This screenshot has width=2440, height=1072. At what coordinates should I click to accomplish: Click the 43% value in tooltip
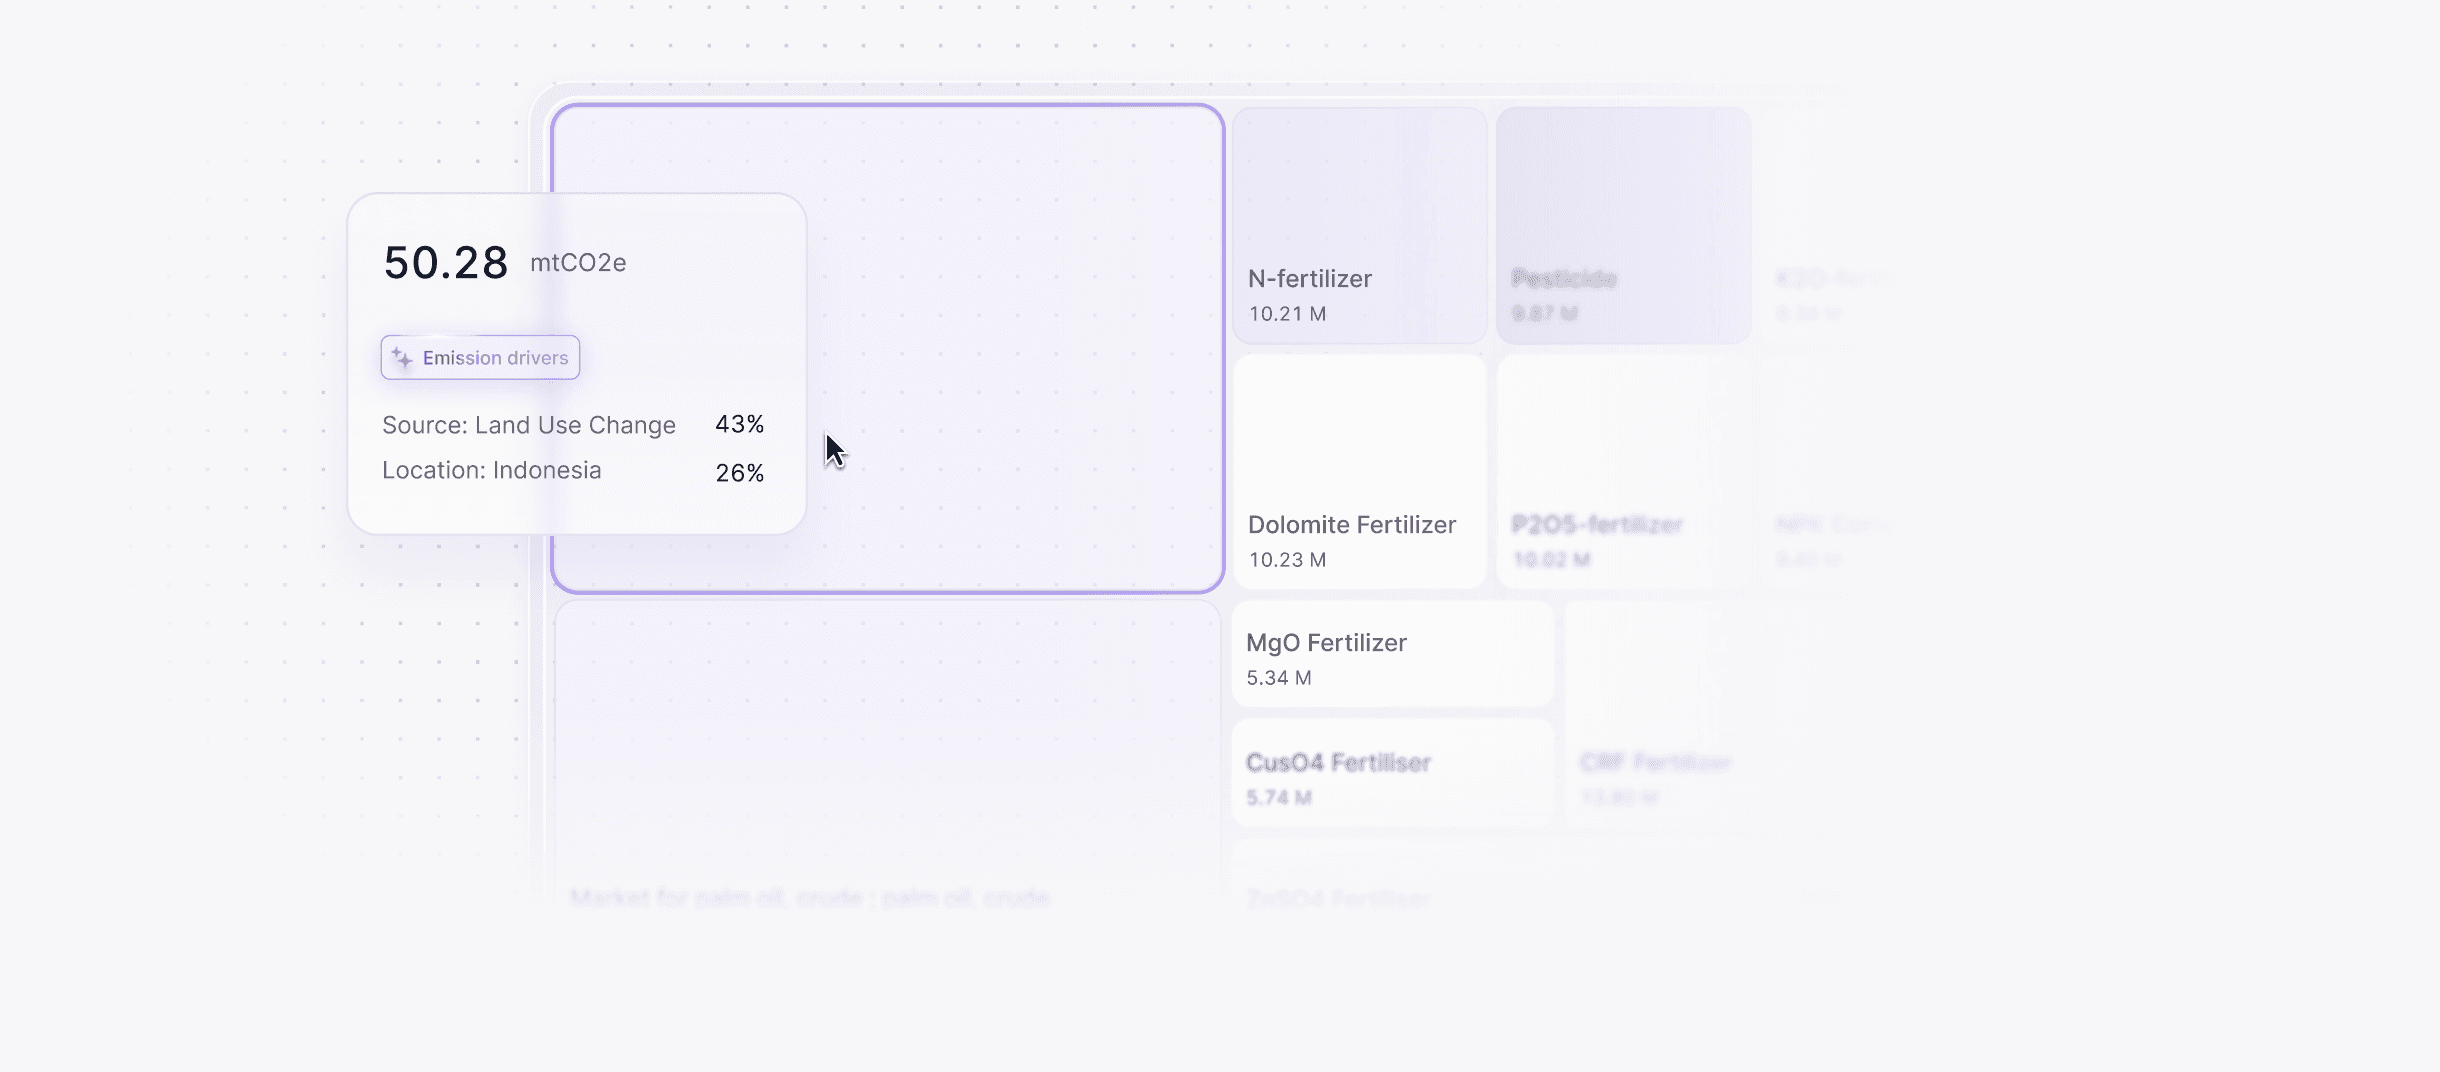(x=740, y=424)
